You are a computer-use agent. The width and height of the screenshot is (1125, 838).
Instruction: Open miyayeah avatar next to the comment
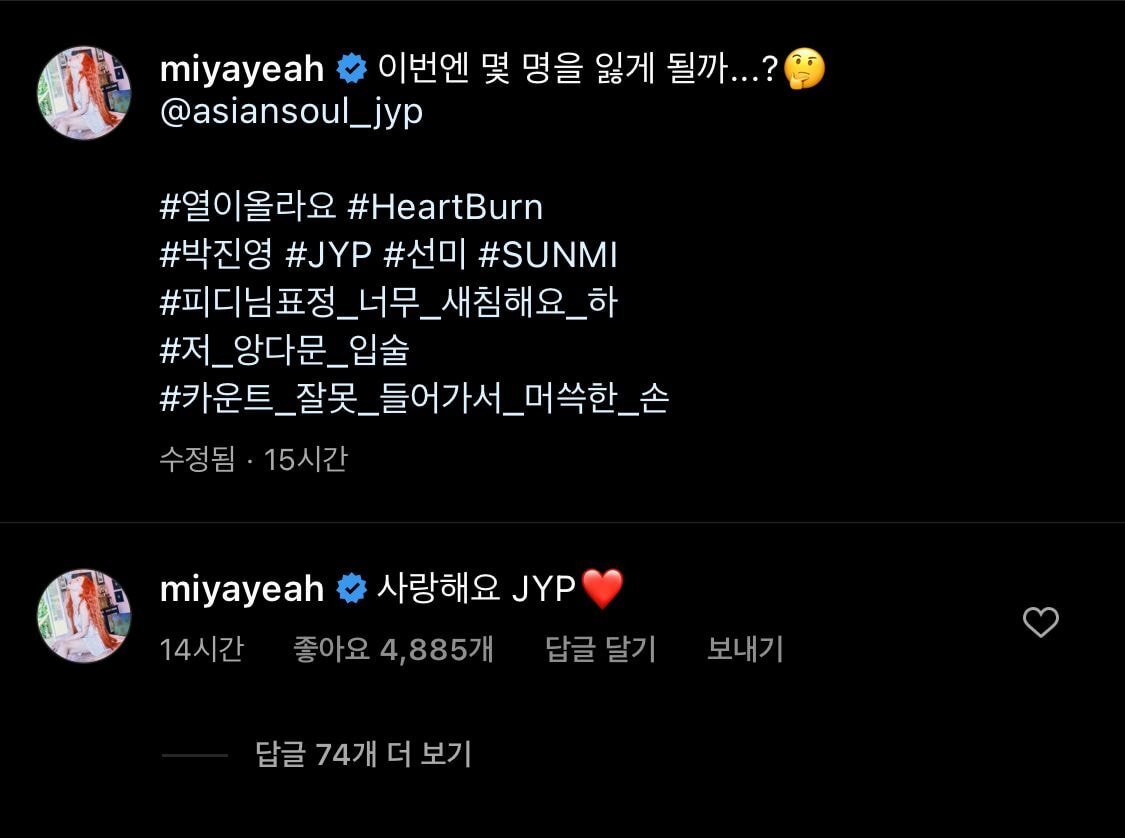coord(85,616)
